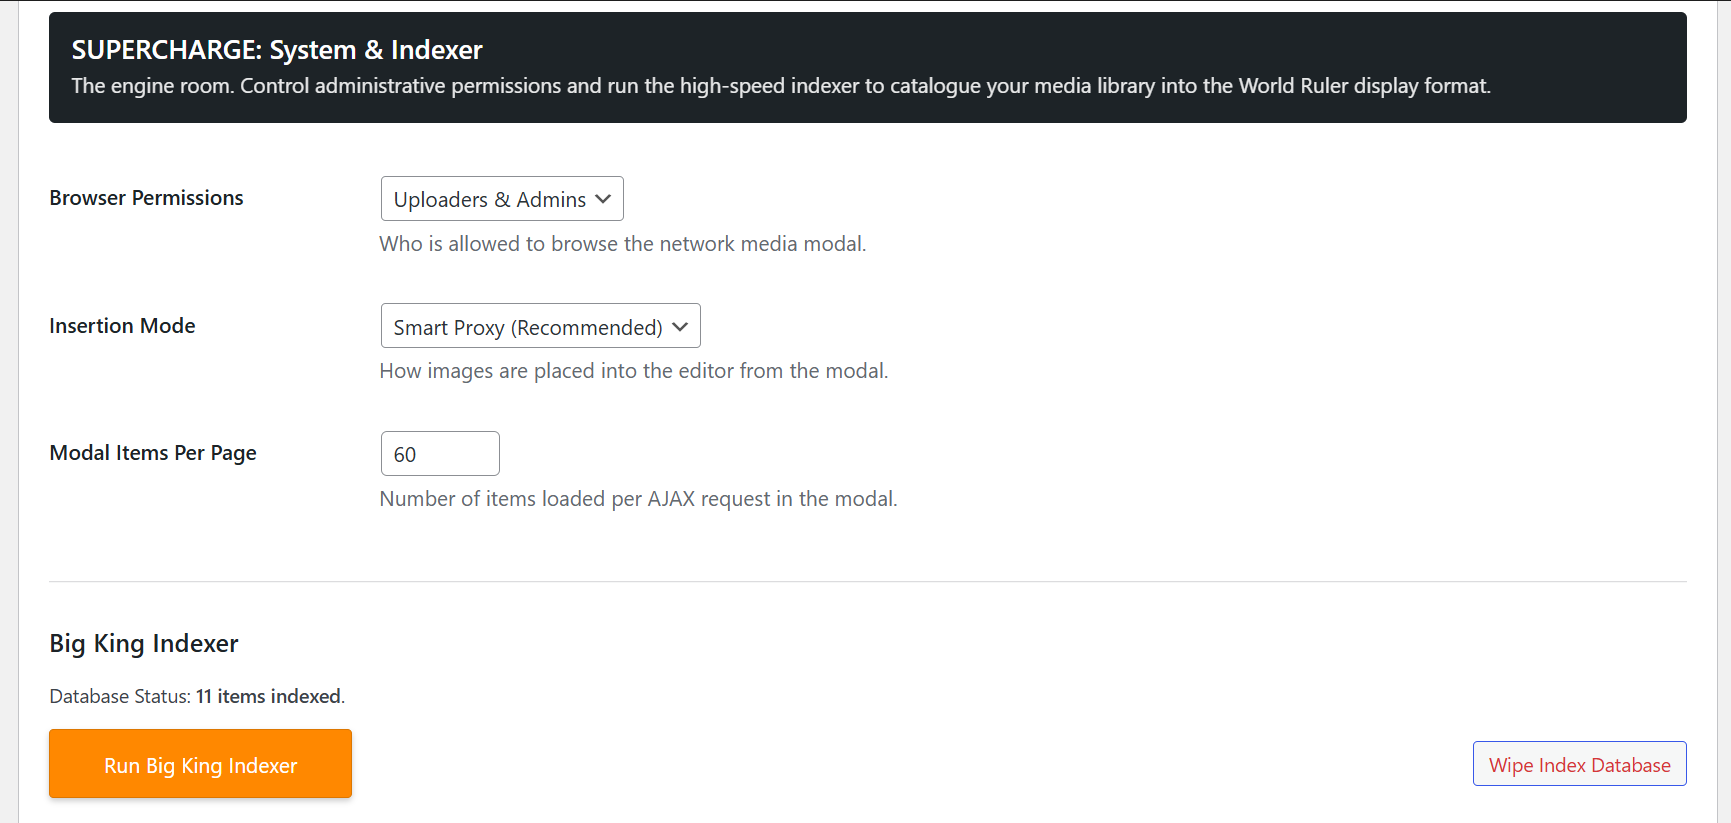Image resolution: width=1731 pixels, height=823 pixels.
Task: Click the 'How images are placed' description
Action: click(634, 371)
